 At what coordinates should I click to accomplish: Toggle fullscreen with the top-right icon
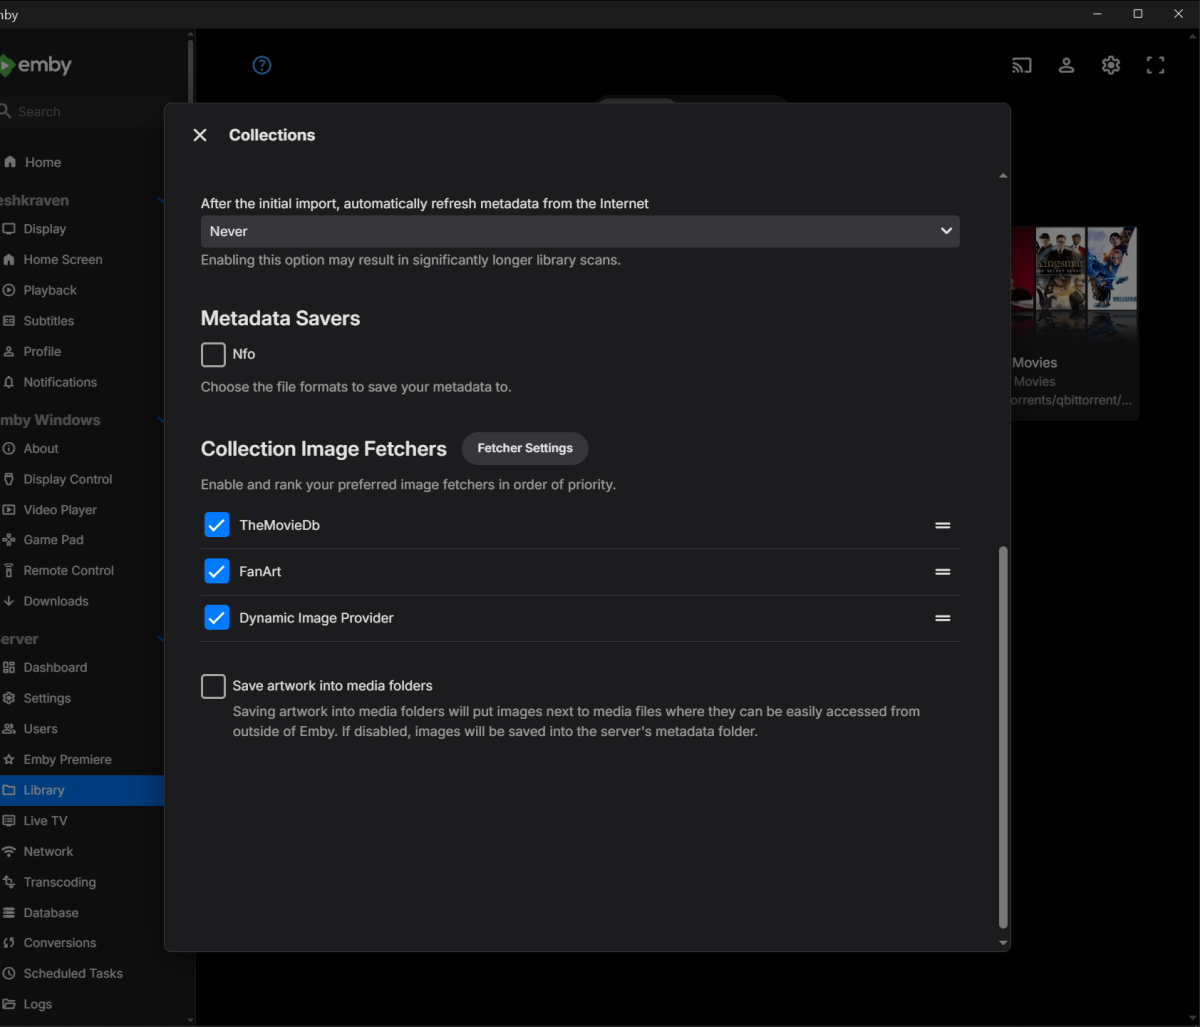click(x=1156, y=66)
